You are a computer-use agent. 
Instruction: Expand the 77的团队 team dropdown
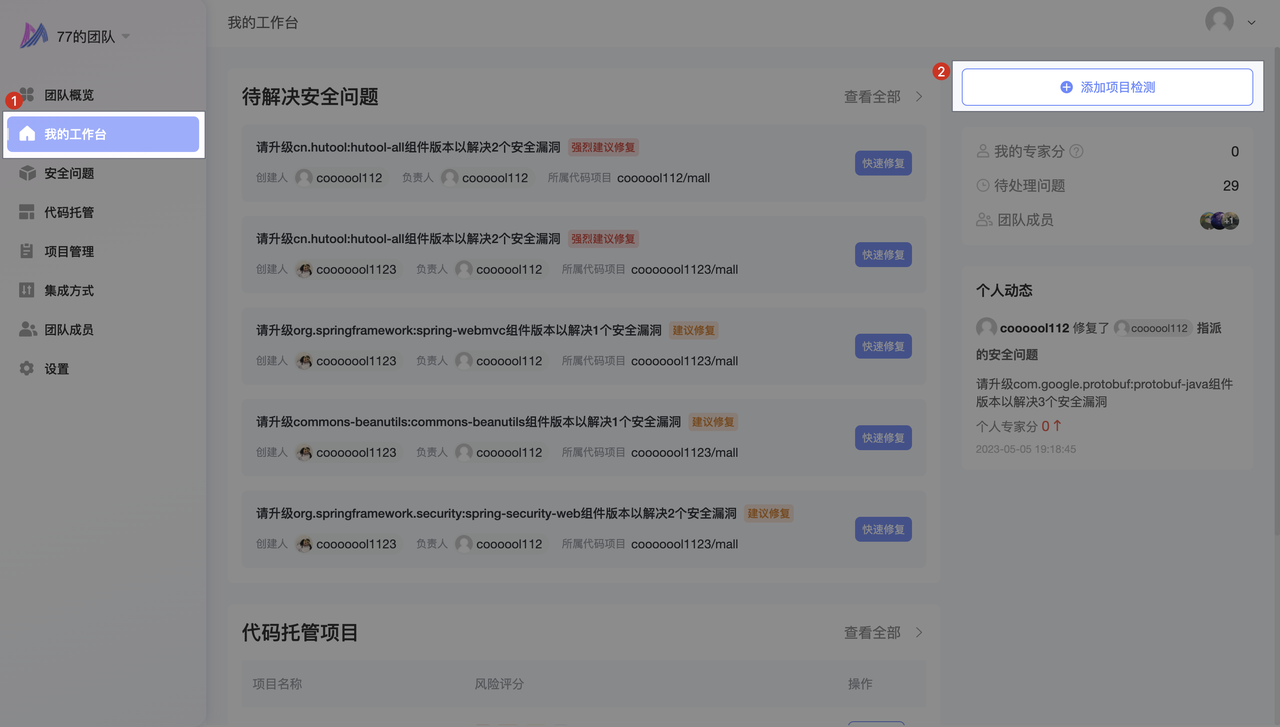pos(126,37)
